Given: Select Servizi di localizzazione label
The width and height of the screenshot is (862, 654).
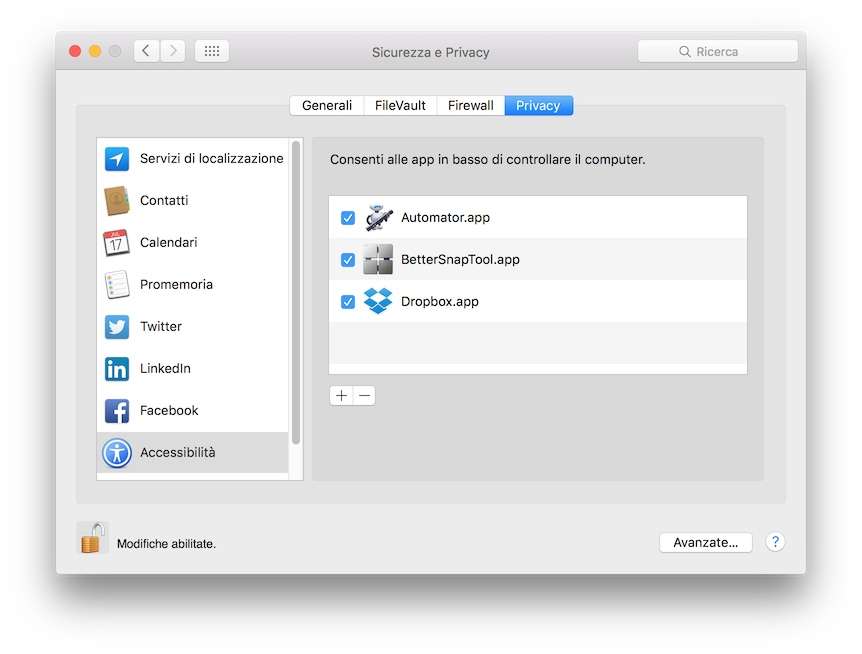Looking at the screenshot, I should coord(212,159).
